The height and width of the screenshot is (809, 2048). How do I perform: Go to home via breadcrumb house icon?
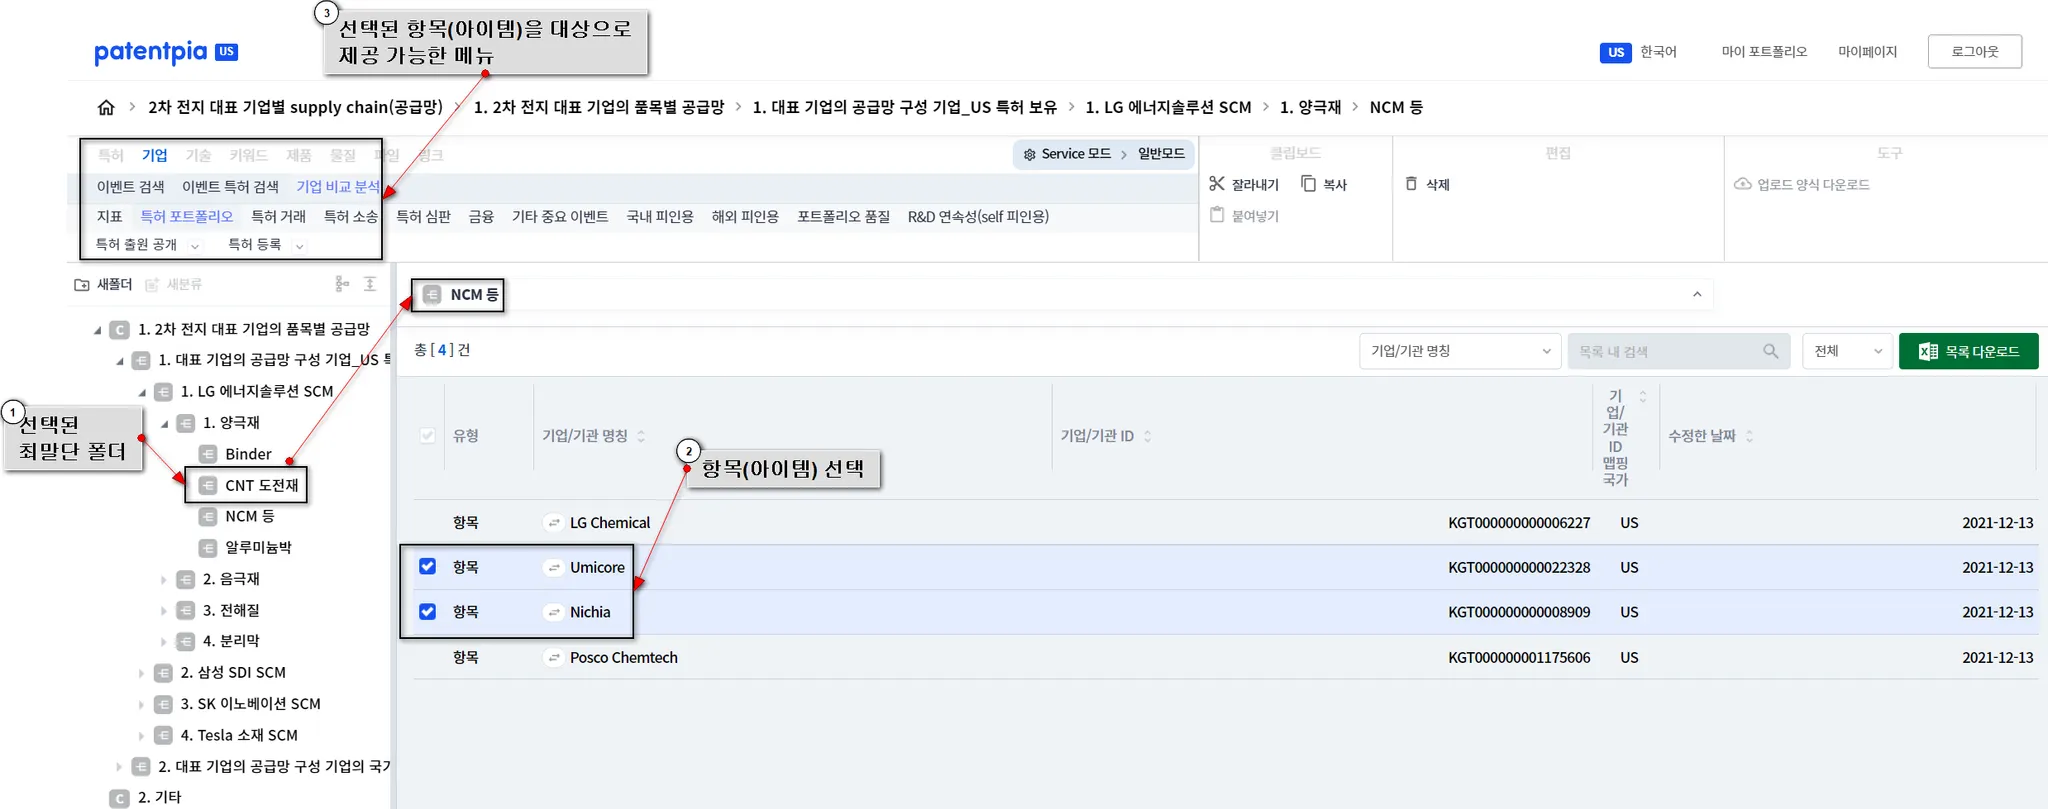pyautogui.click(x=106, y=107)
